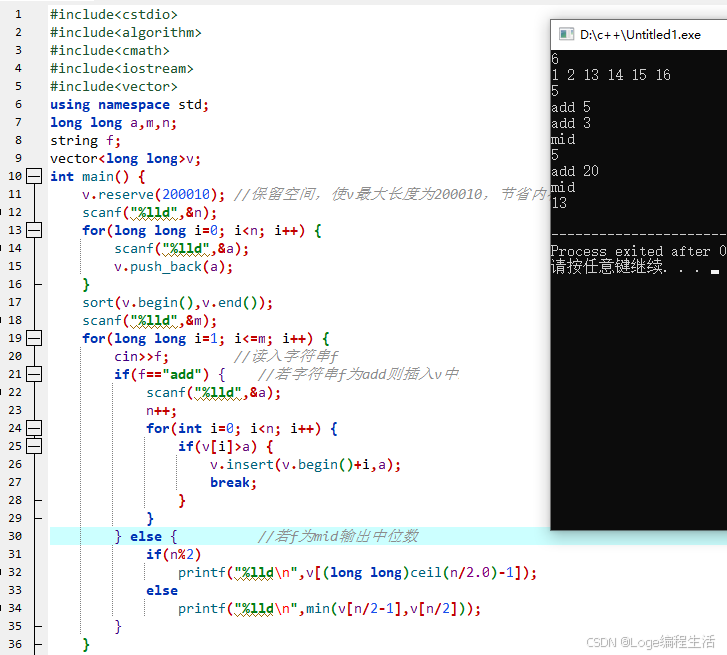Click the n++ statement in the code
This screenshot has height=655, width=727.
coord(157,411)
